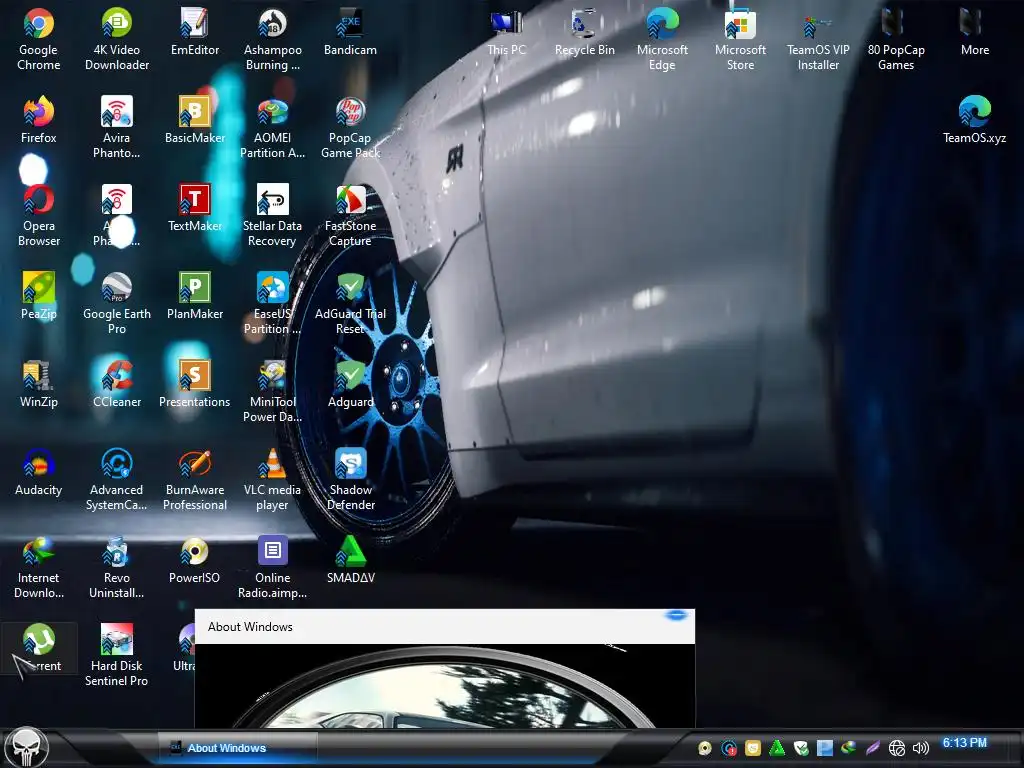Image resolution: width=1024 pixels, height=768 pixels.
Task: Select the Hard Disk Sentinel Pro icon
Action: pyautogui.click(x=116, y=655)
